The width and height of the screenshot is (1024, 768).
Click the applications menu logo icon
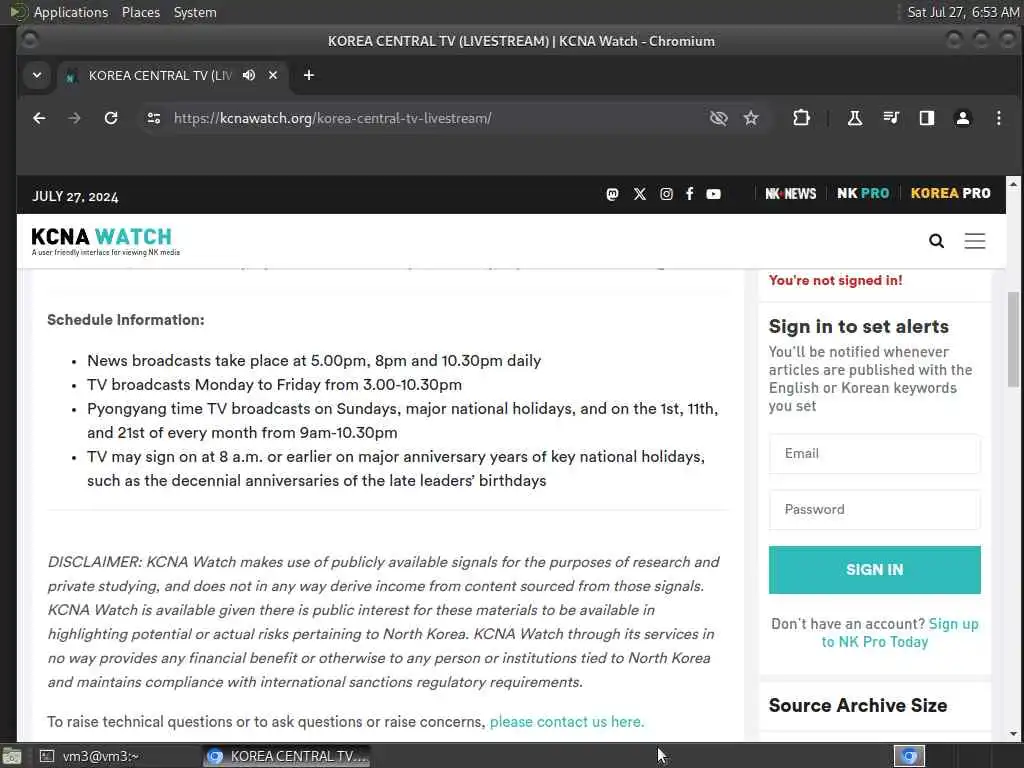[x=18, y=12]
